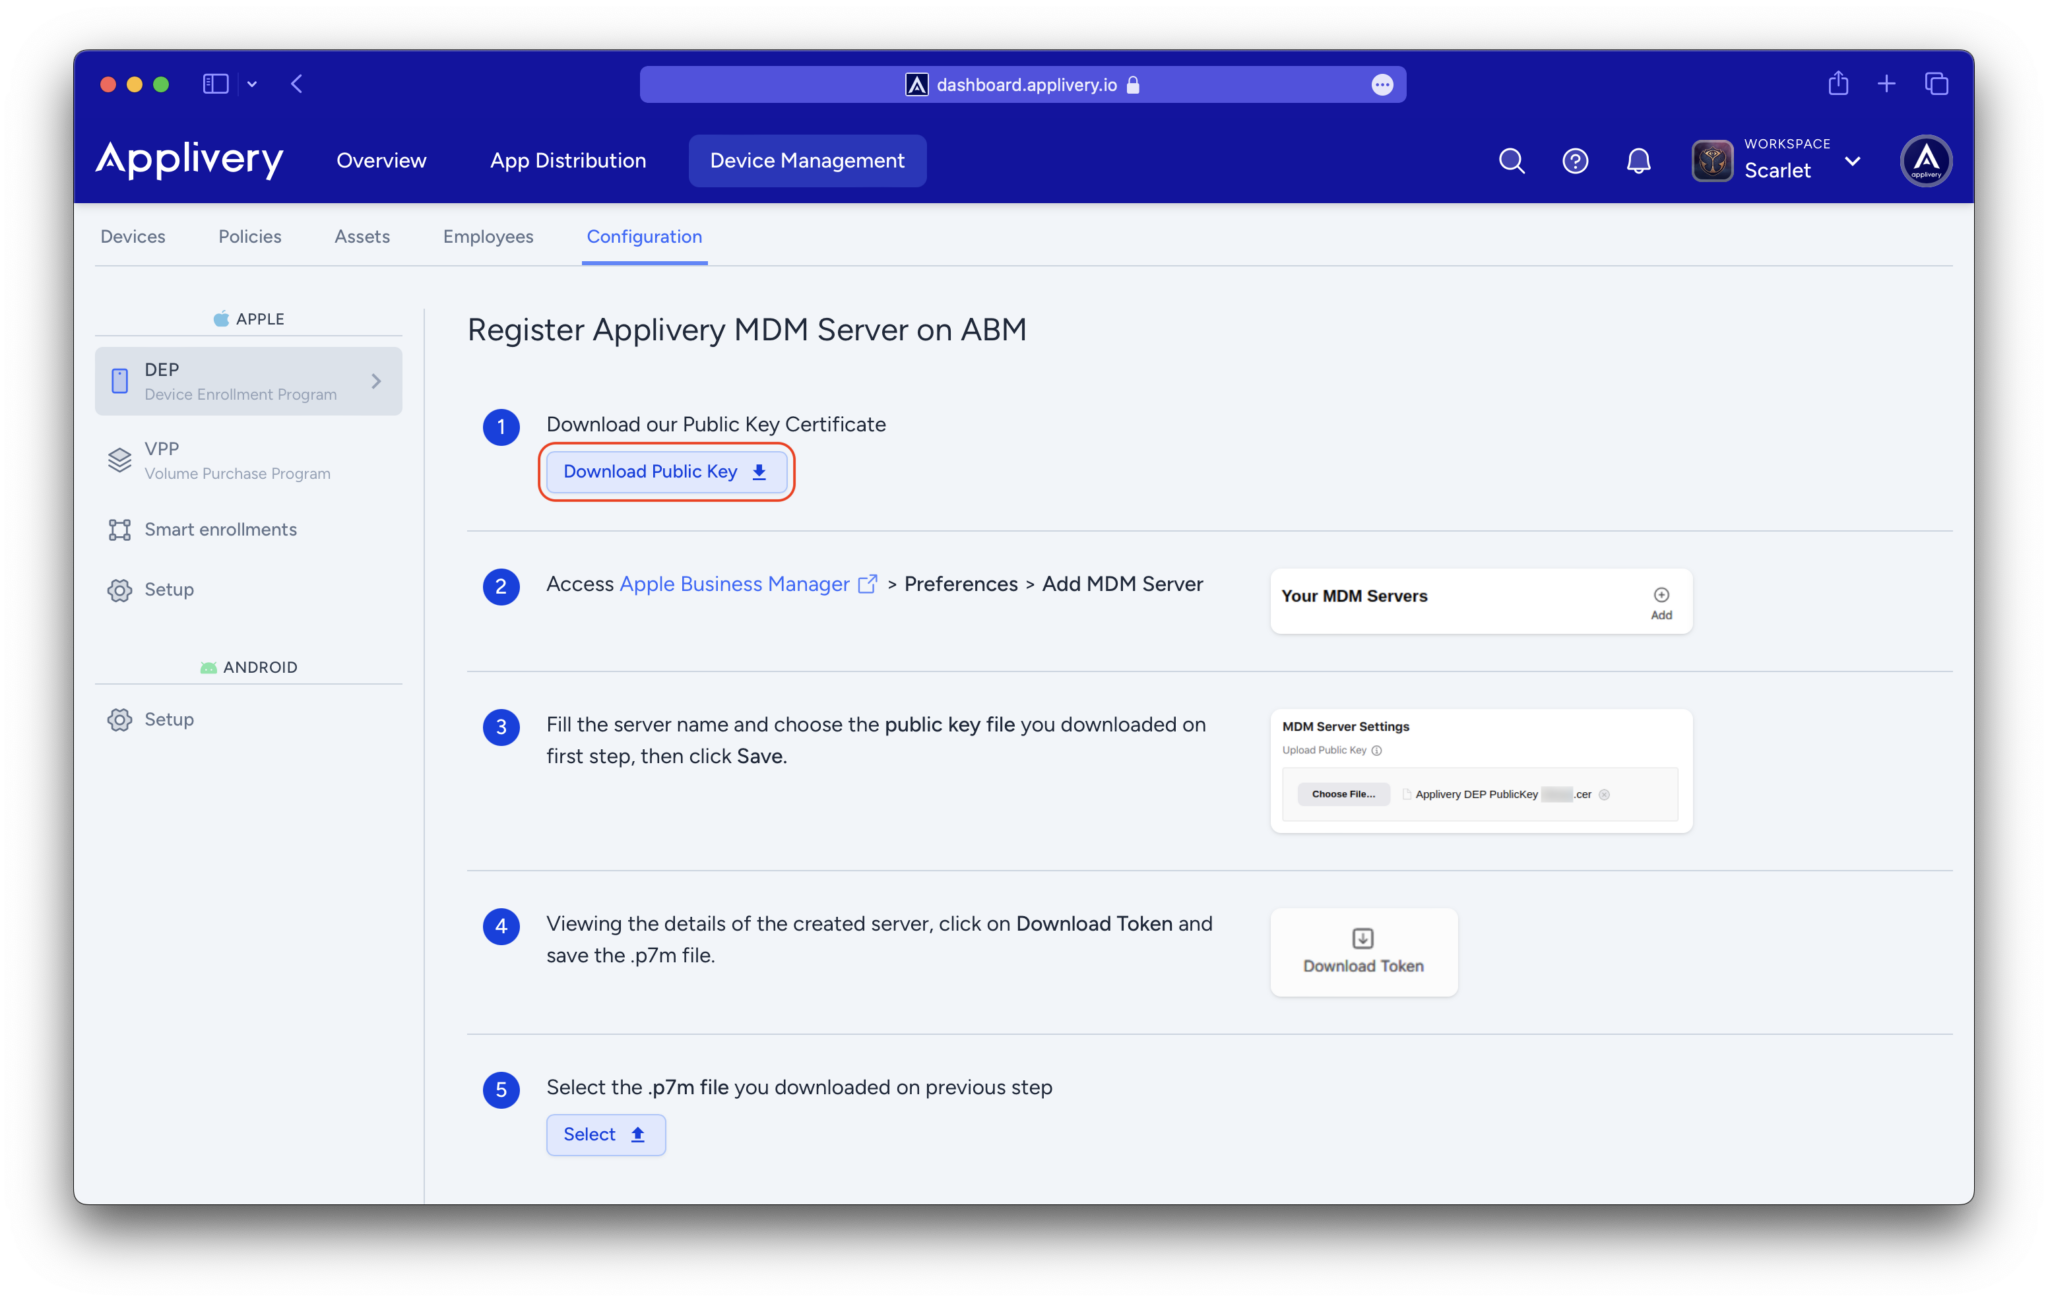
Task: Show tab overview icon in Safari
Action: 1936,84
